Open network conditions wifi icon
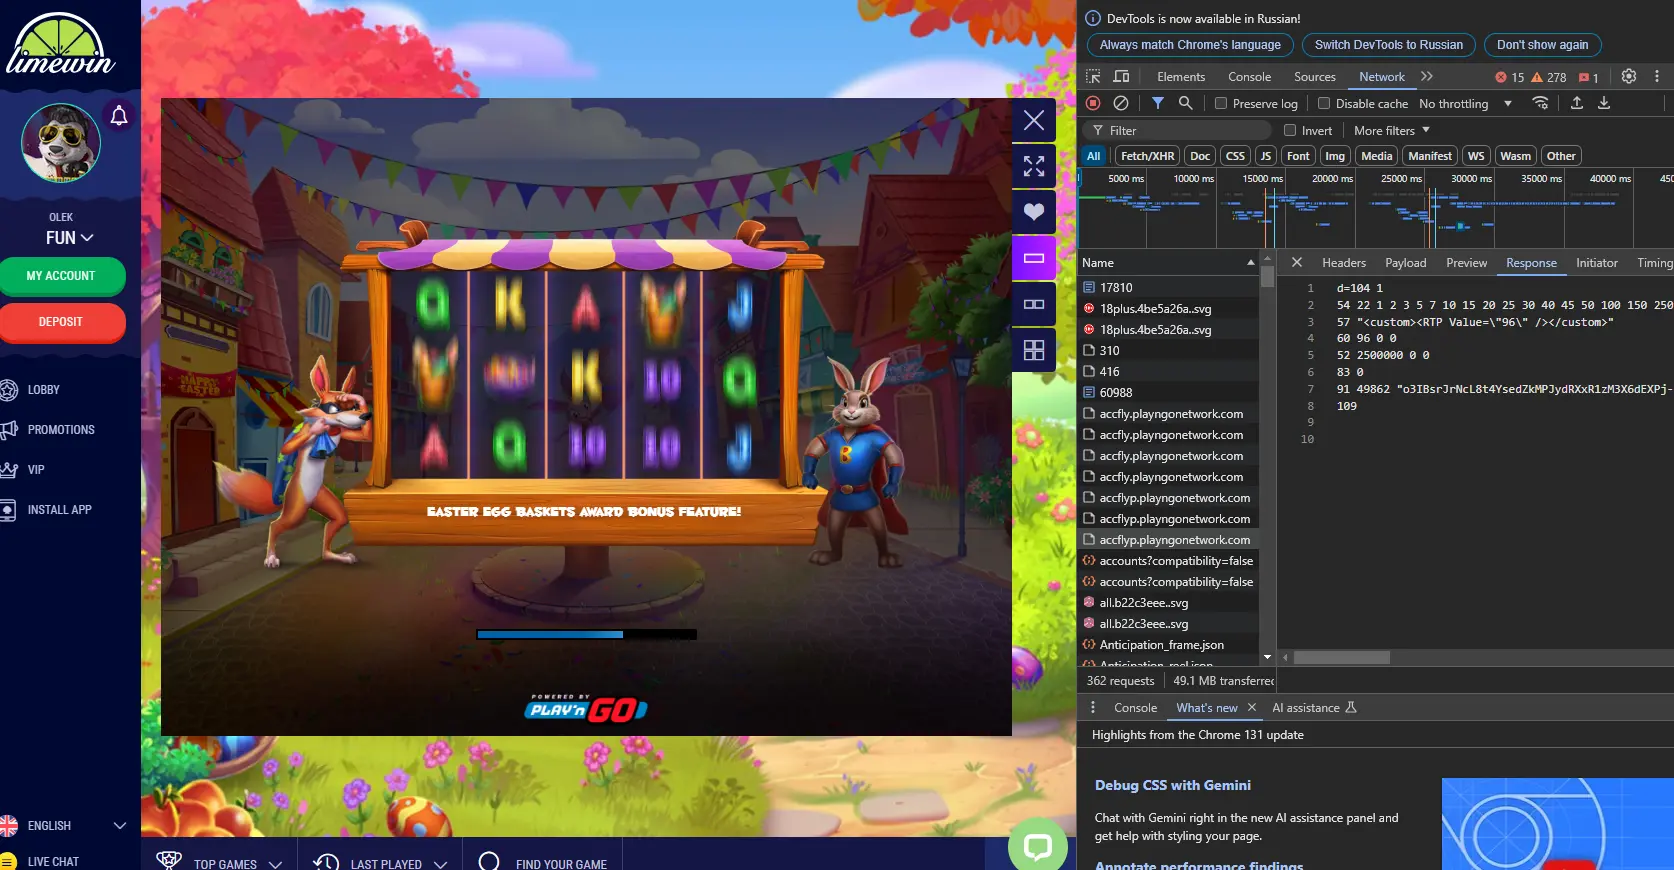Screen dimensions: 1674x870 (x=1540, y=103)
